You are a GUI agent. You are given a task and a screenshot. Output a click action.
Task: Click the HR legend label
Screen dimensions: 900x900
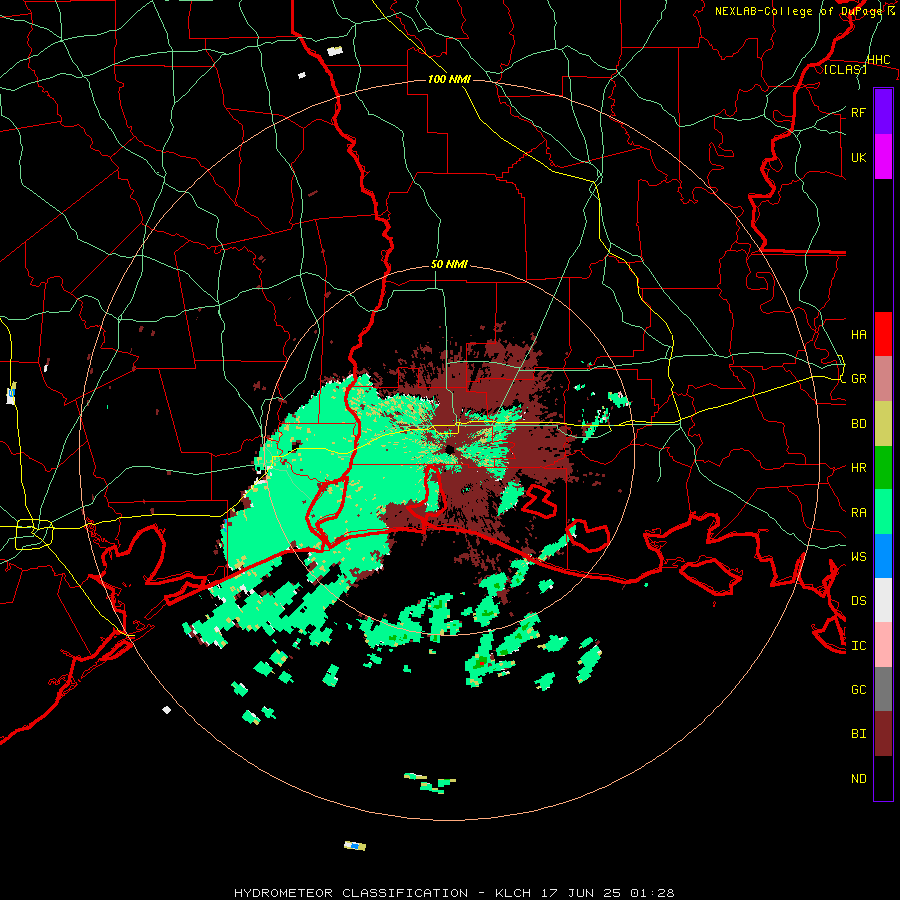[x=858, y=468]
